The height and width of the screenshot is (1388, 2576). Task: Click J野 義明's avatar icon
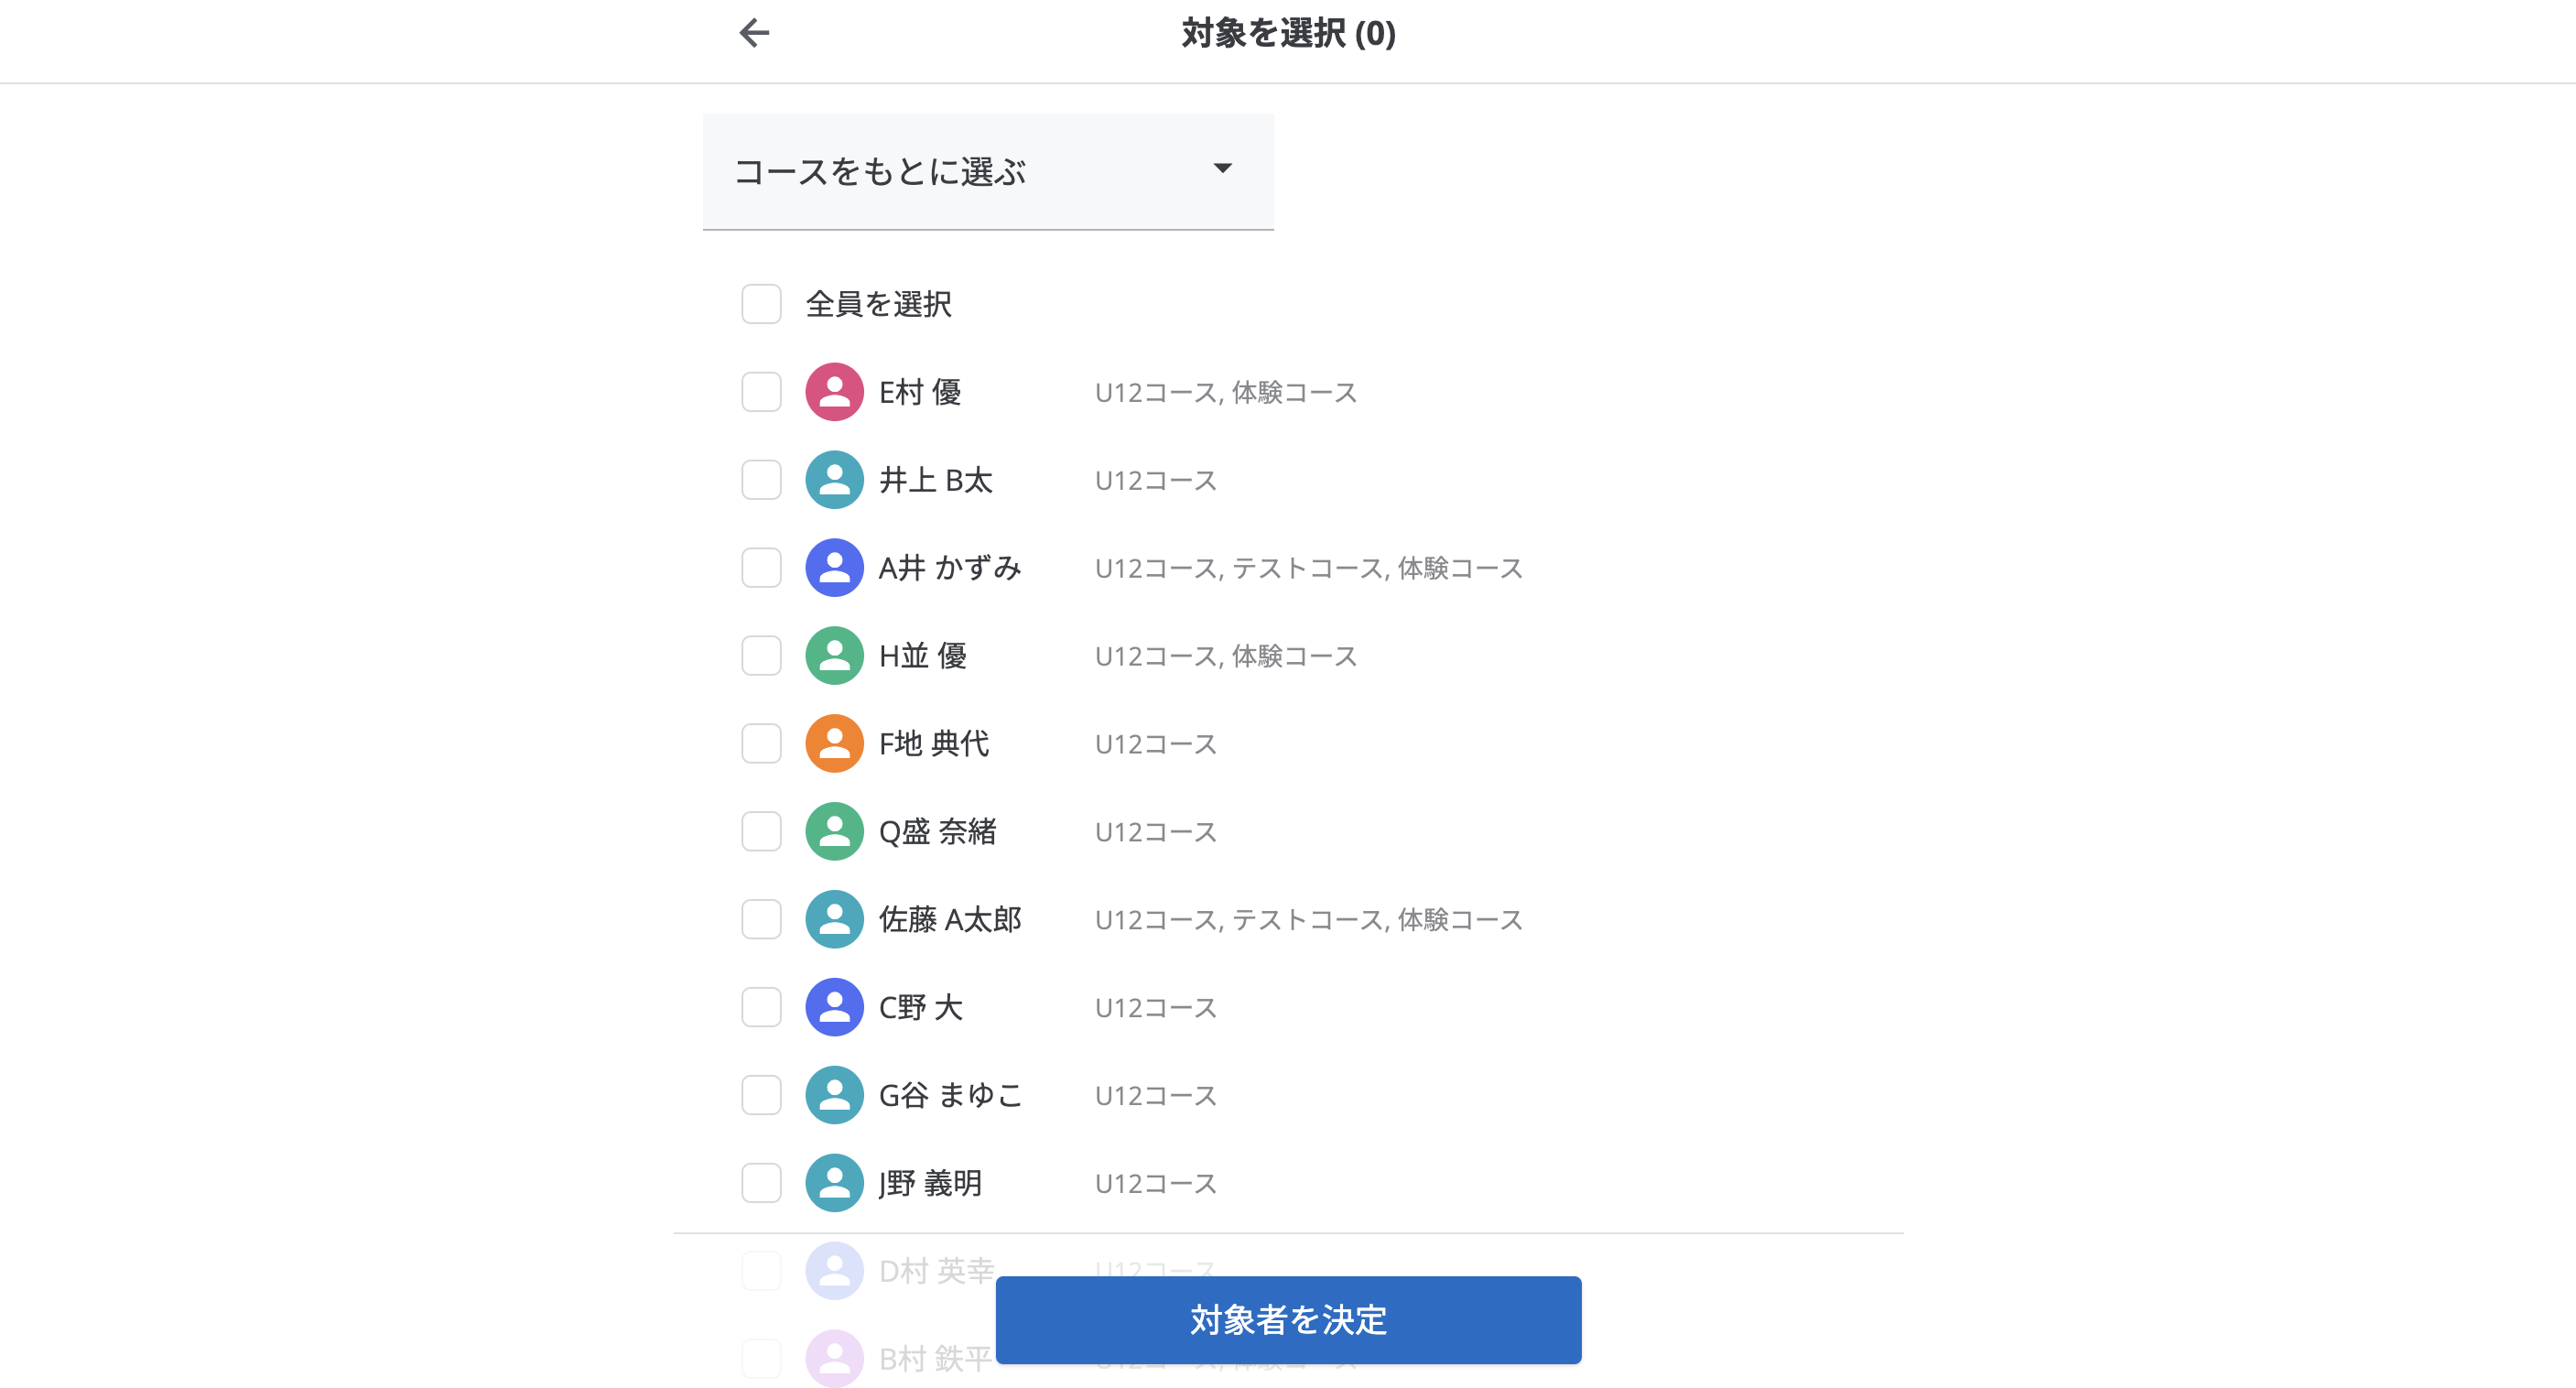point(833,1183)
